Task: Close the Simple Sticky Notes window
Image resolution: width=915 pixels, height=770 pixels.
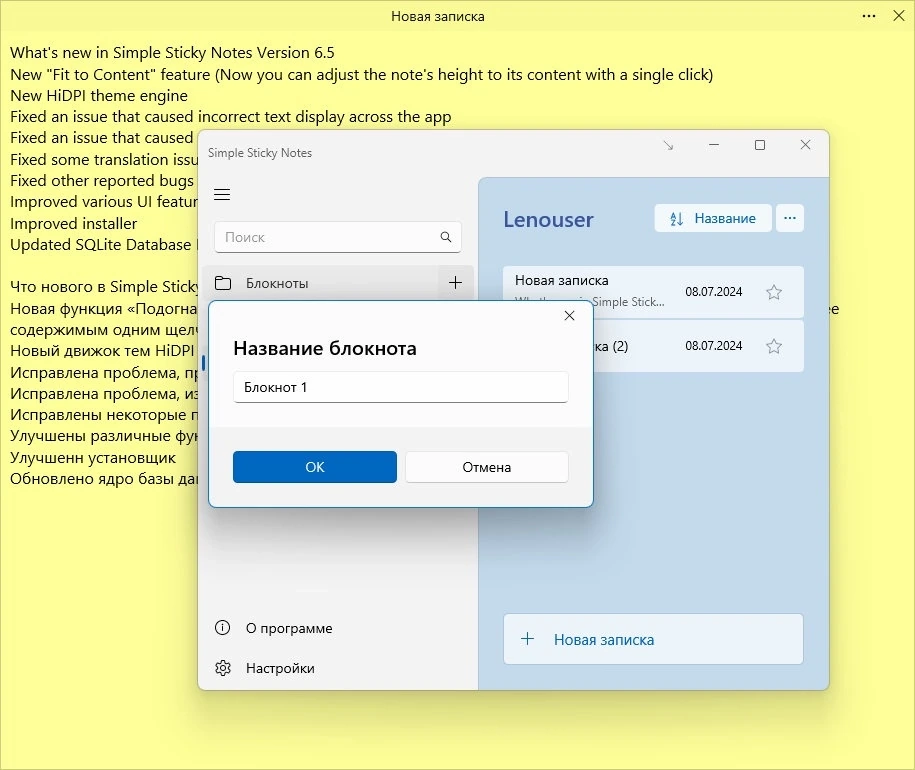Action: pyautogui.click(x=805, y=145)
